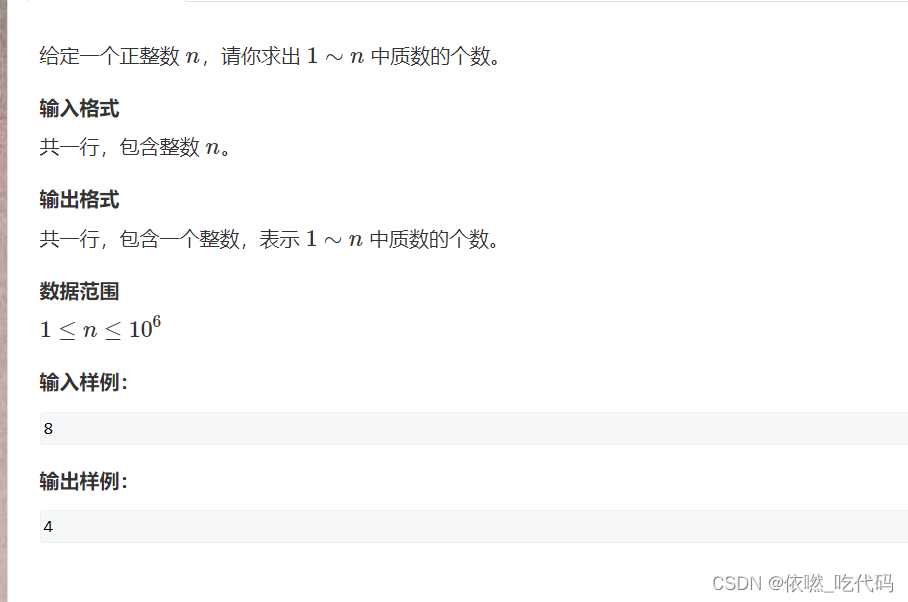
Task: Click the output sample box containing 4
Action: (x=474, y=526)
